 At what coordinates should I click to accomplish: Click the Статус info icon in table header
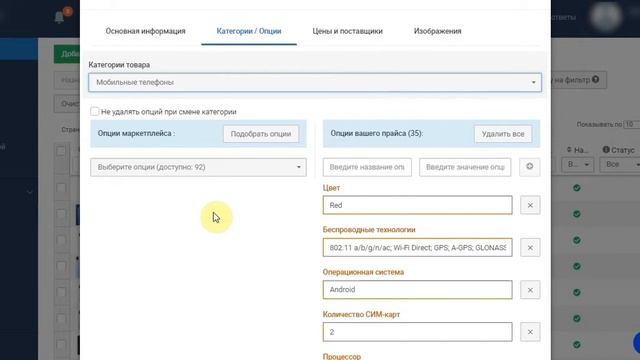[606, 150]
